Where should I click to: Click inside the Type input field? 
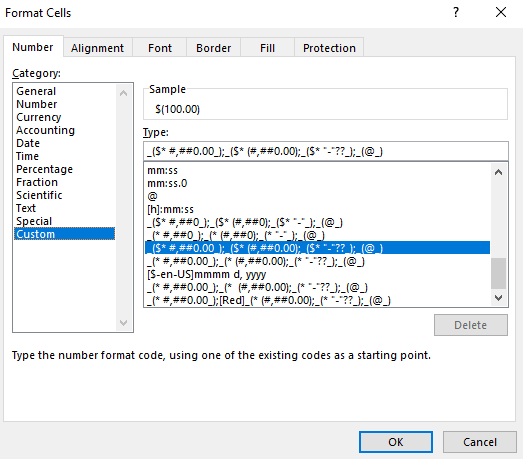coord(326,151)
